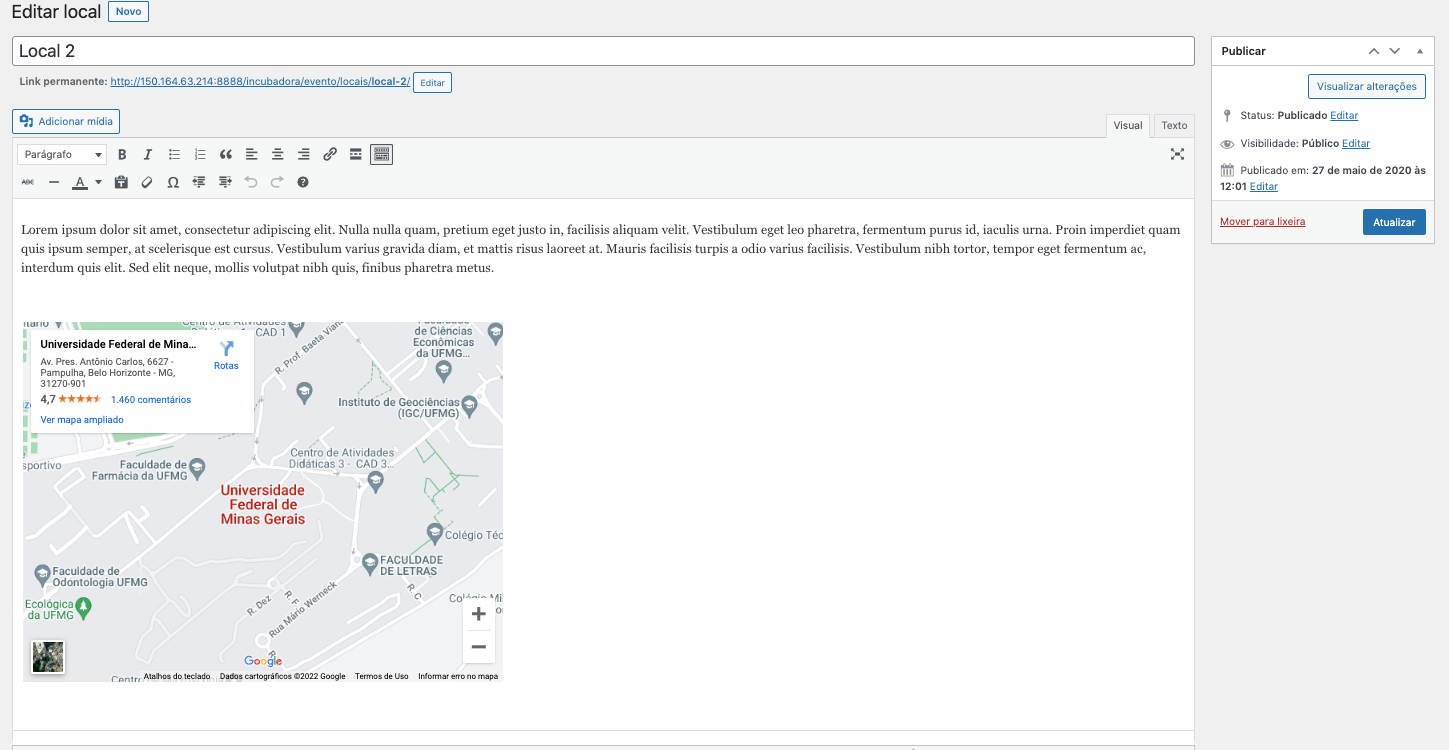Toggle bold formatting in the editor toolbar
The height and width of the screenshot is (750, 1449).
[x=122, y=155]
